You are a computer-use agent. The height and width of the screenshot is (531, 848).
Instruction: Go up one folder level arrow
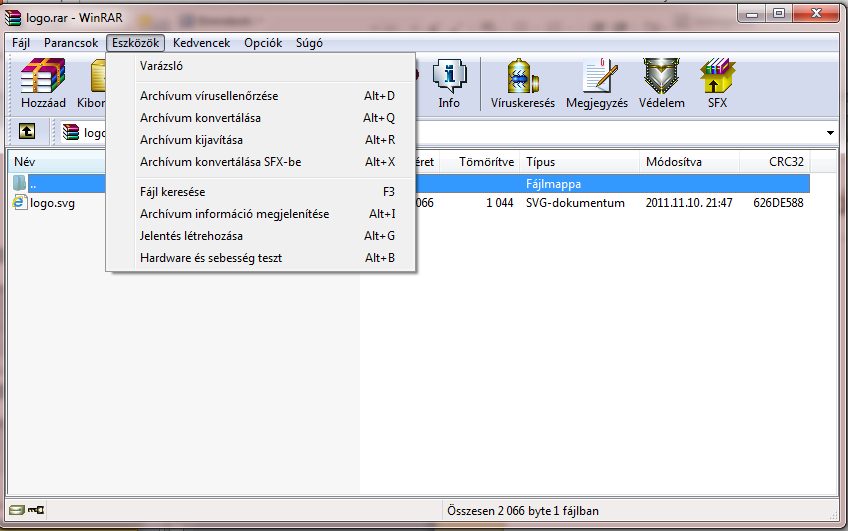point(26,131)
